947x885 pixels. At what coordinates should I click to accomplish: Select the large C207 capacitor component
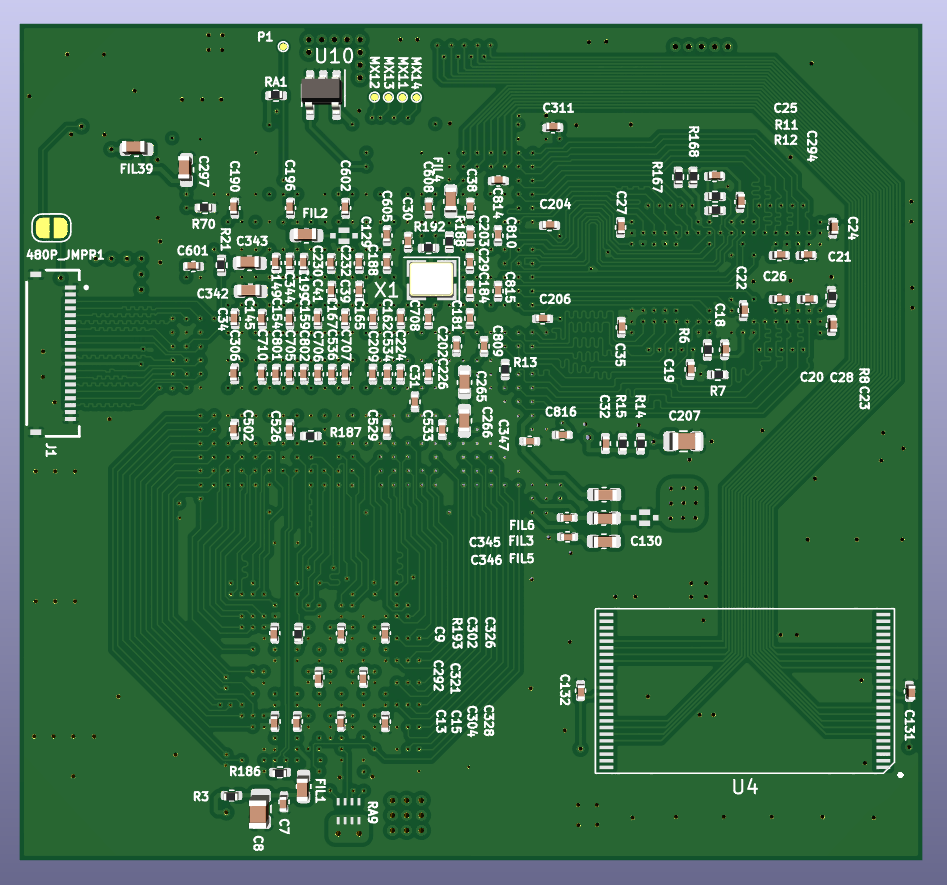683,441
